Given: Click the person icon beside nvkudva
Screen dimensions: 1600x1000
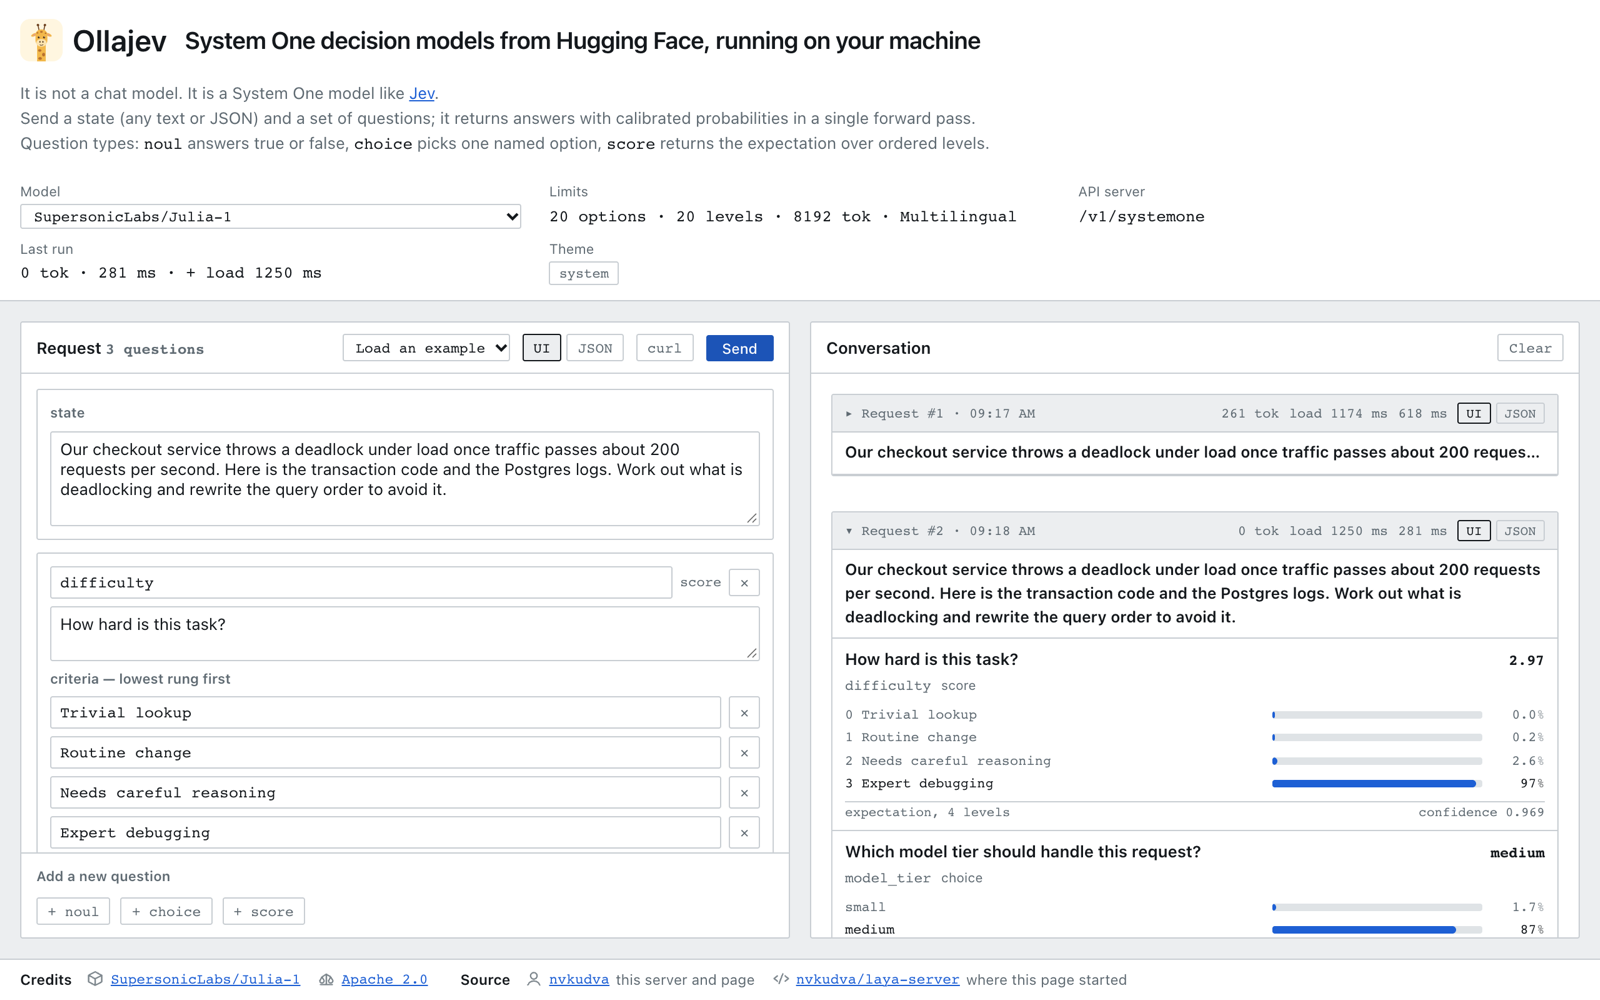Looking at the screenshot, I should [x=534, y=979].
